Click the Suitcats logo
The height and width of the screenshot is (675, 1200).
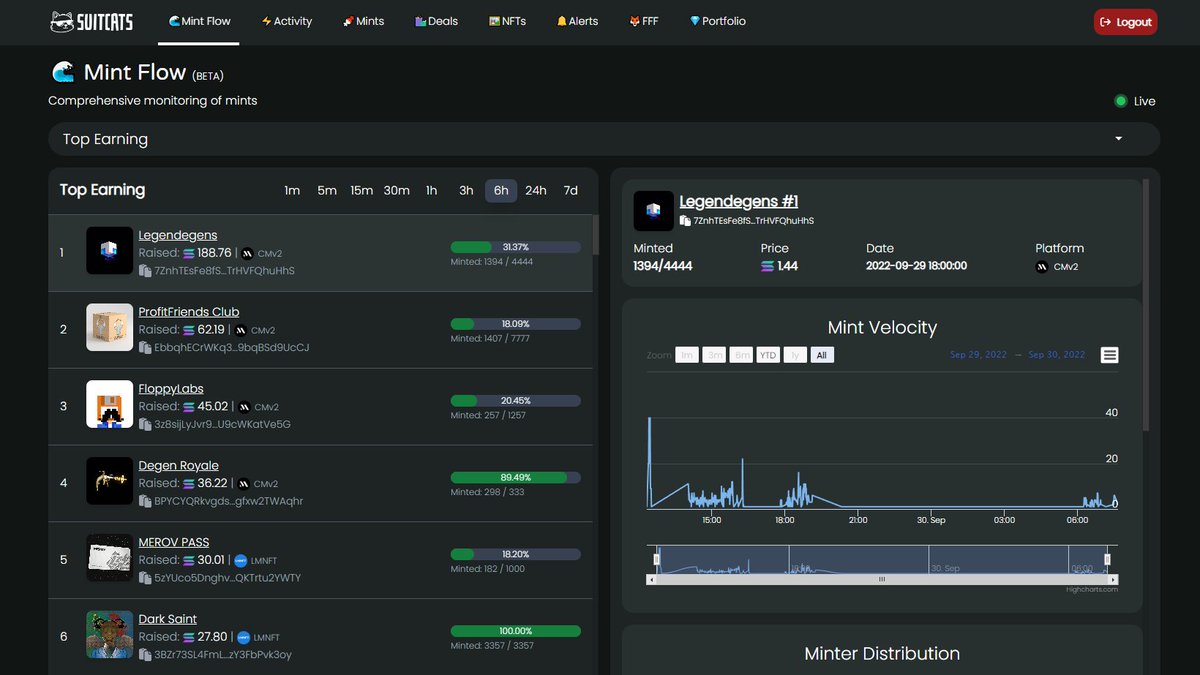tap(90, 21)
